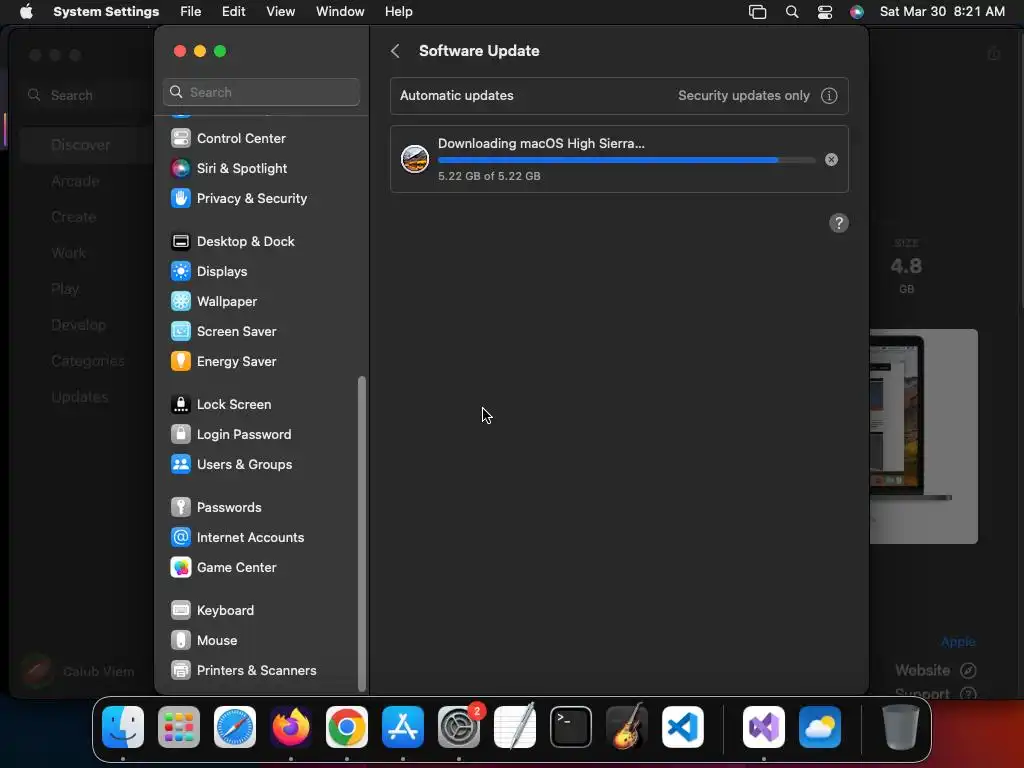Viewport: 1024px width, 768px height.
Task: Launch Siri from the menu bar
Action: pos(857,12)
